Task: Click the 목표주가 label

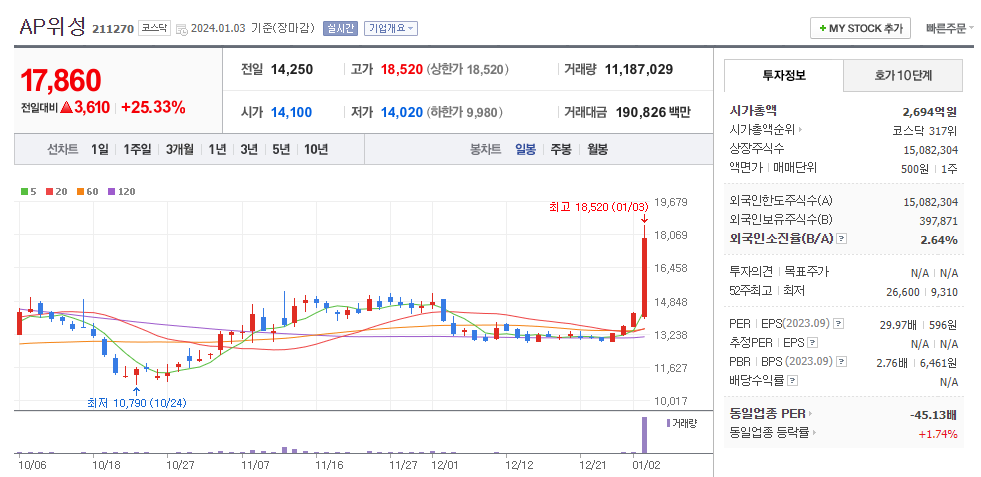Action: click(806, 272)
